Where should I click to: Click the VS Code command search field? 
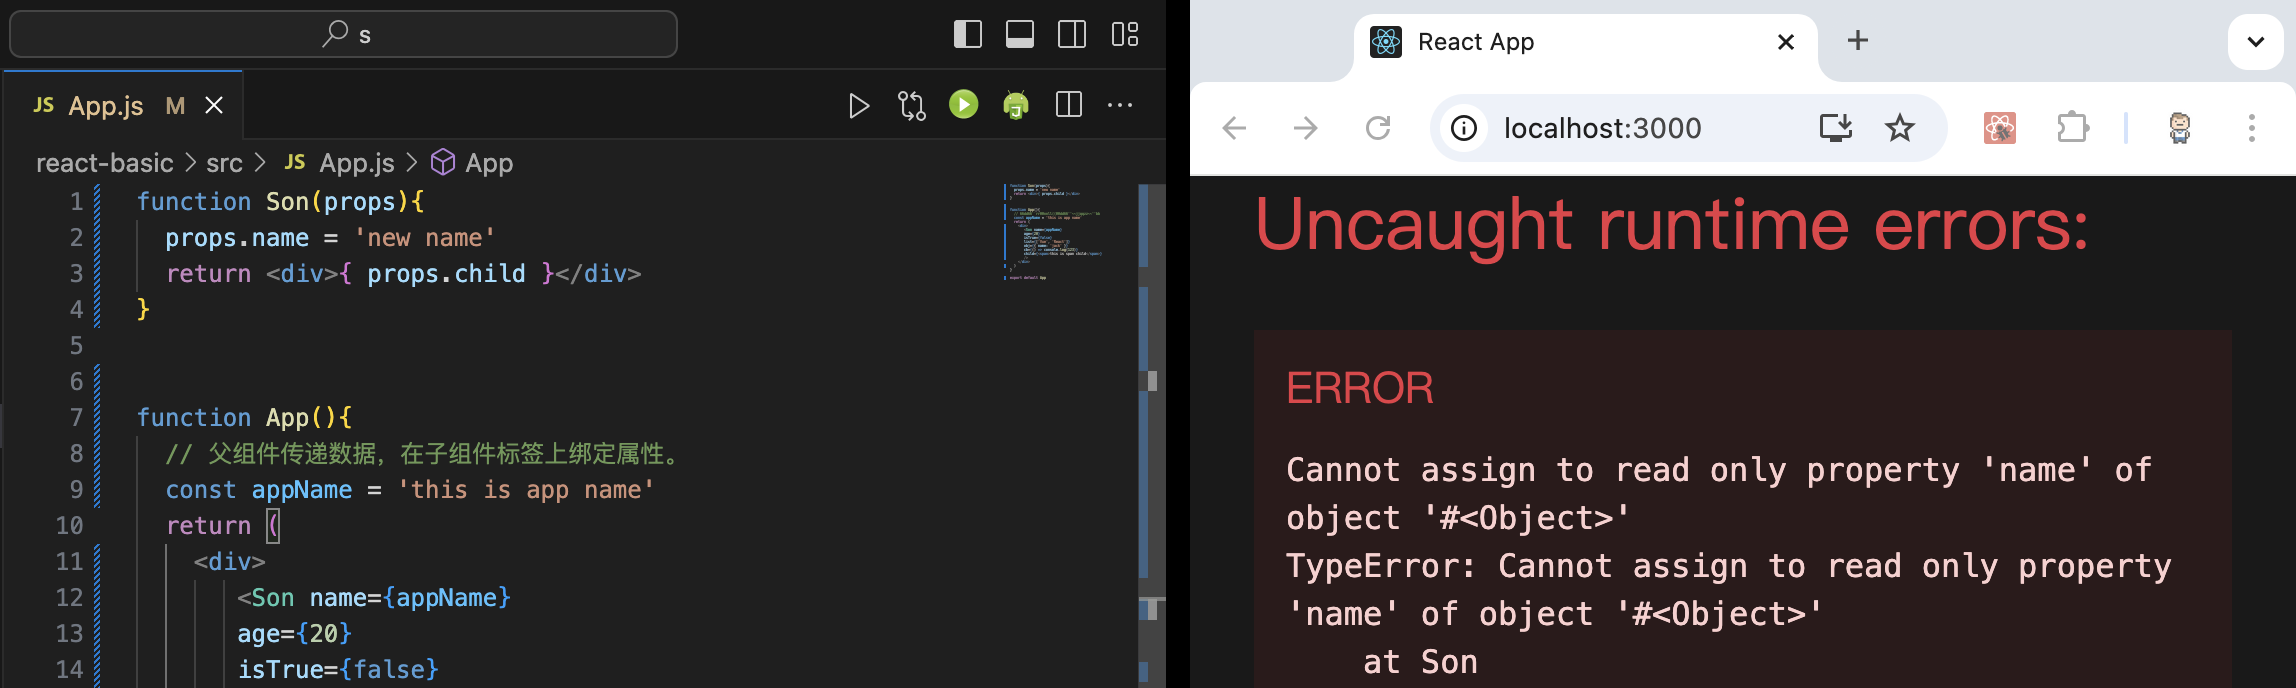344,35
